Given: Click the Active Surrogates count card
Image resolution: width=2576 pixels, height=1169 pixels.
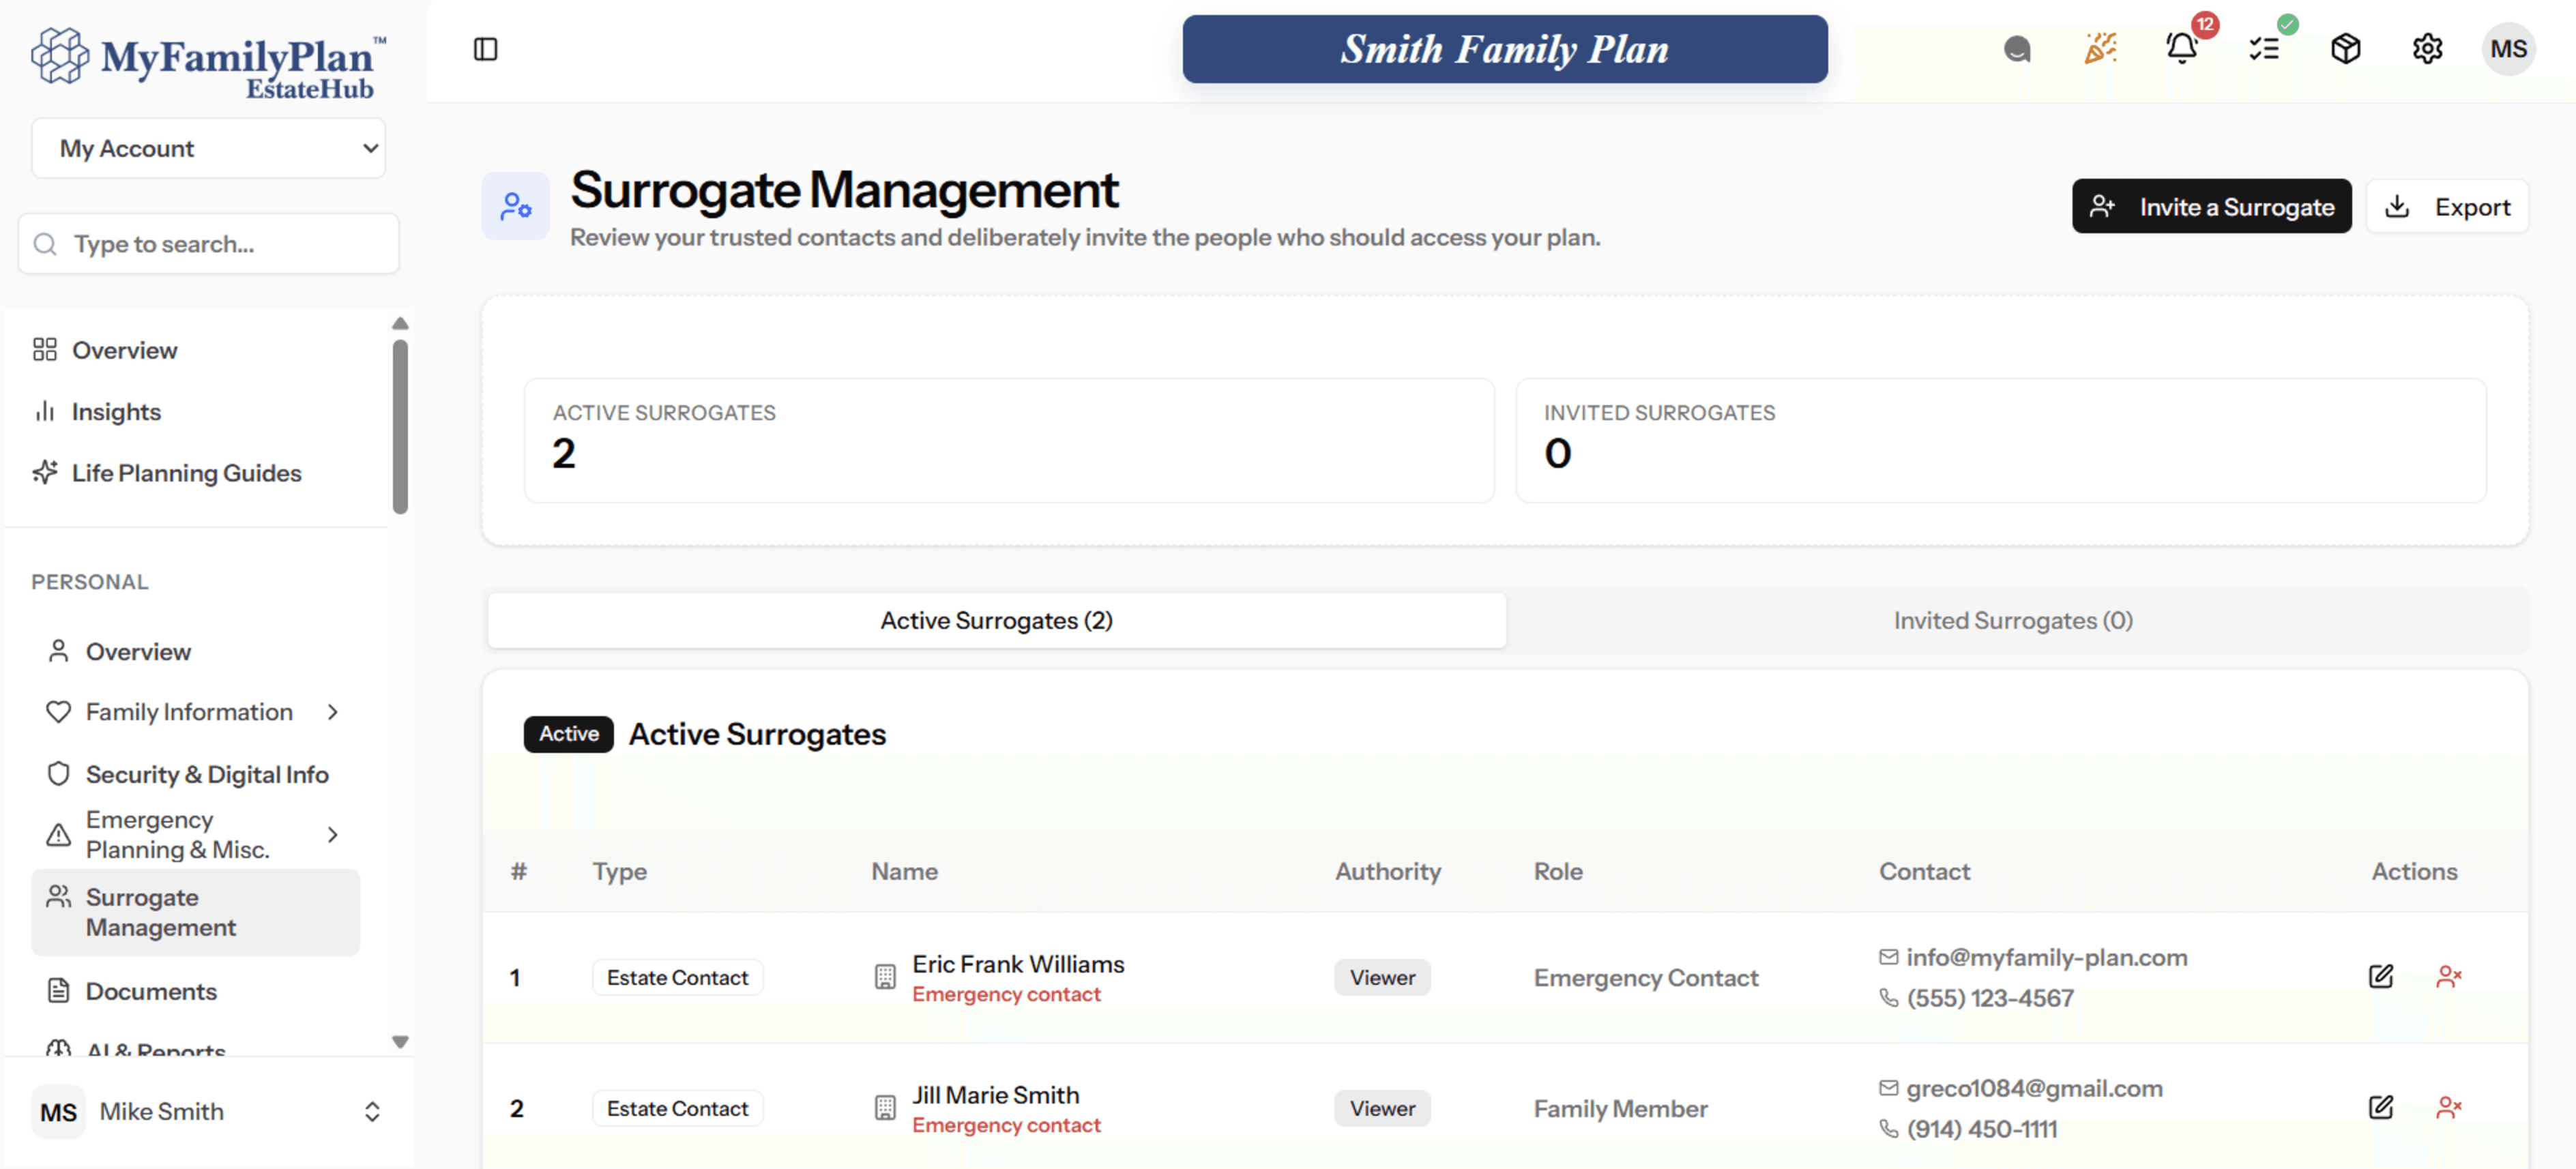Looking at the screenshot, I should [x=1009, y=440].
